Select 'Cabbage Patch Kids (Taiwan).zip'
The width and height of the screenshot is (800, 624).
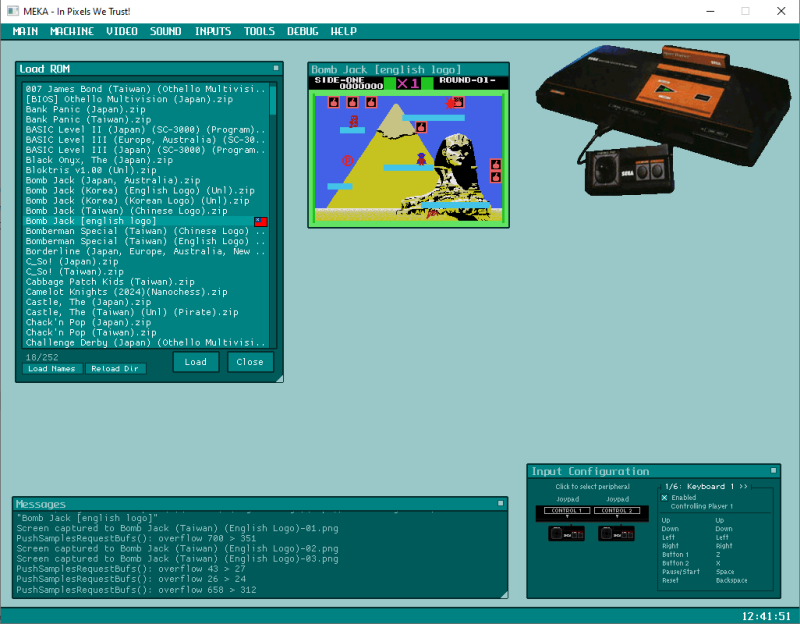(146, 282)
